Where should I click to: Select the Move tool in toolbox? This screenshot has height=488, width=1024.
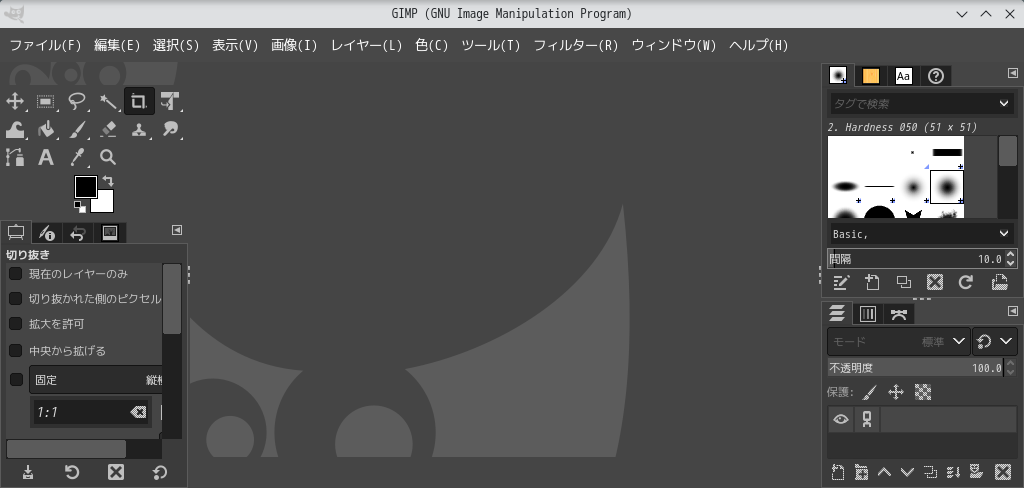pos(14,101)
